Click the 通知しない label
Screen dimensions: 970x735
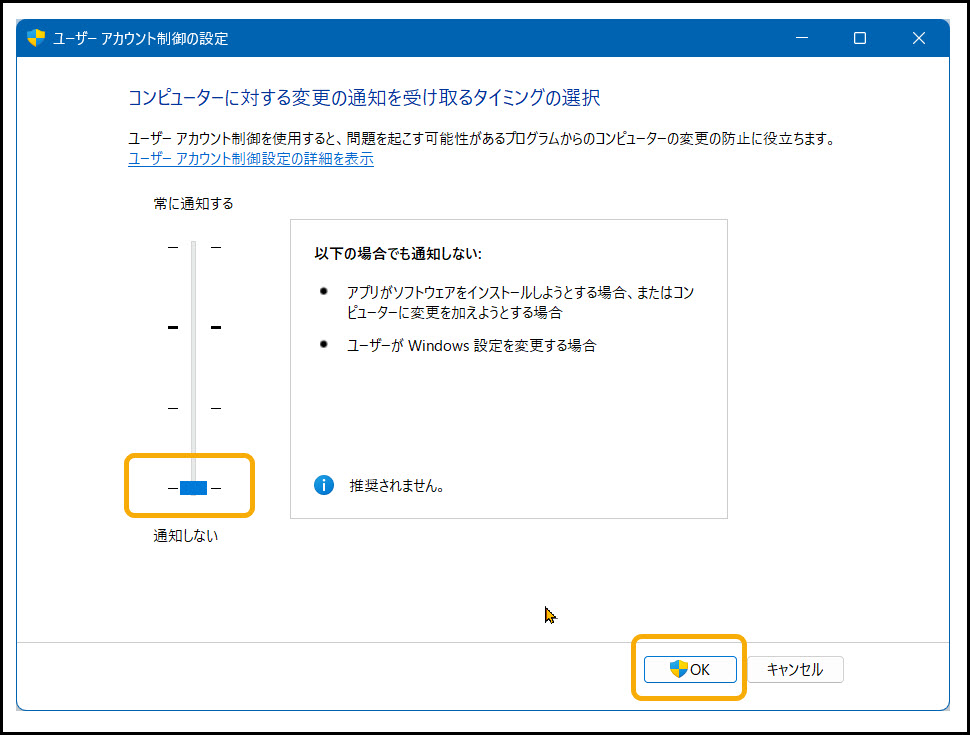(186, 536)
